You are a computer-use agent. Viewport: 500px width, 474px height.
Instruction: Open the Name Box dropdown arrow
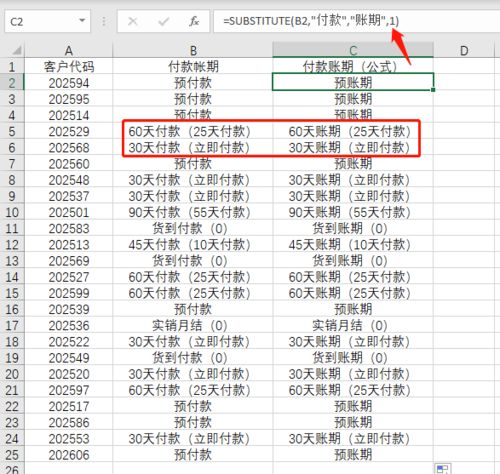tap(82, 21)
